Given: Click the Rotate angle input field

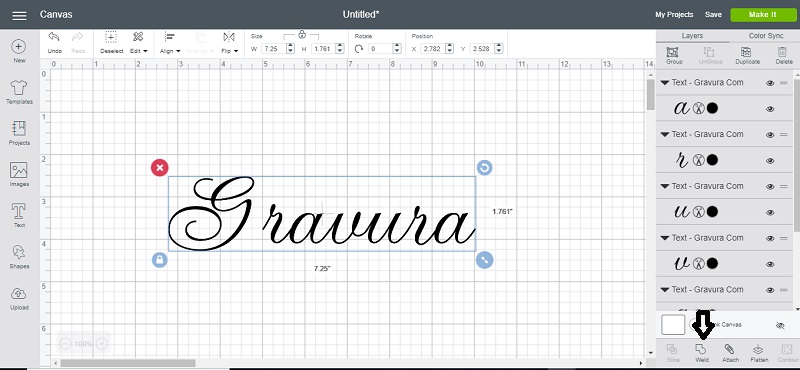Looking at the screenshot, I should (380, 49).
